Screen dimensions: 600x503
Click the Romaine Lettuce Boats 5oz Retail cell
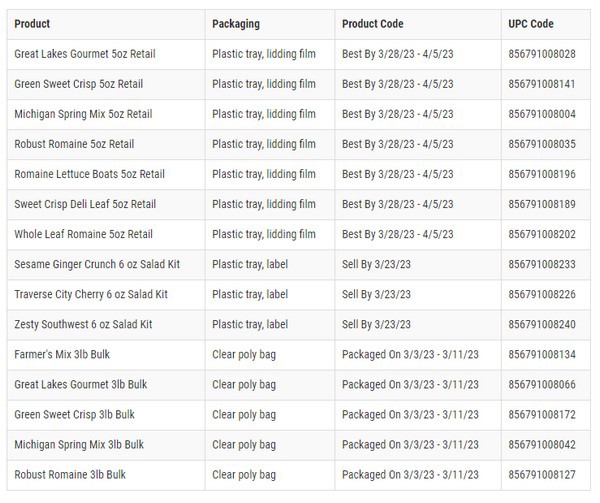[x=89, y=174]
